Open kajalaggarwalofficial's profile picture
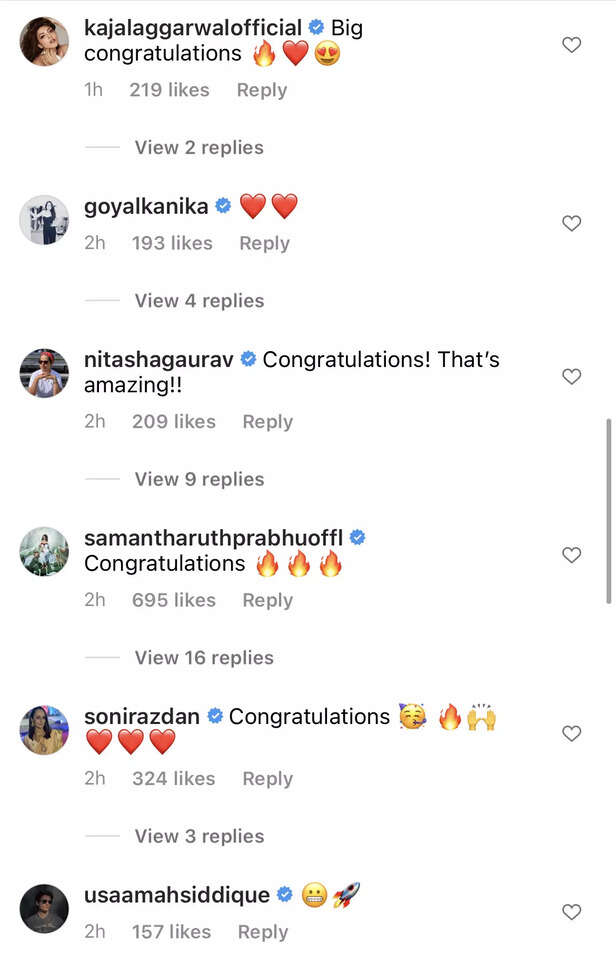The height and width of the screenshot is (962, 616). click(x=44, y=42)
